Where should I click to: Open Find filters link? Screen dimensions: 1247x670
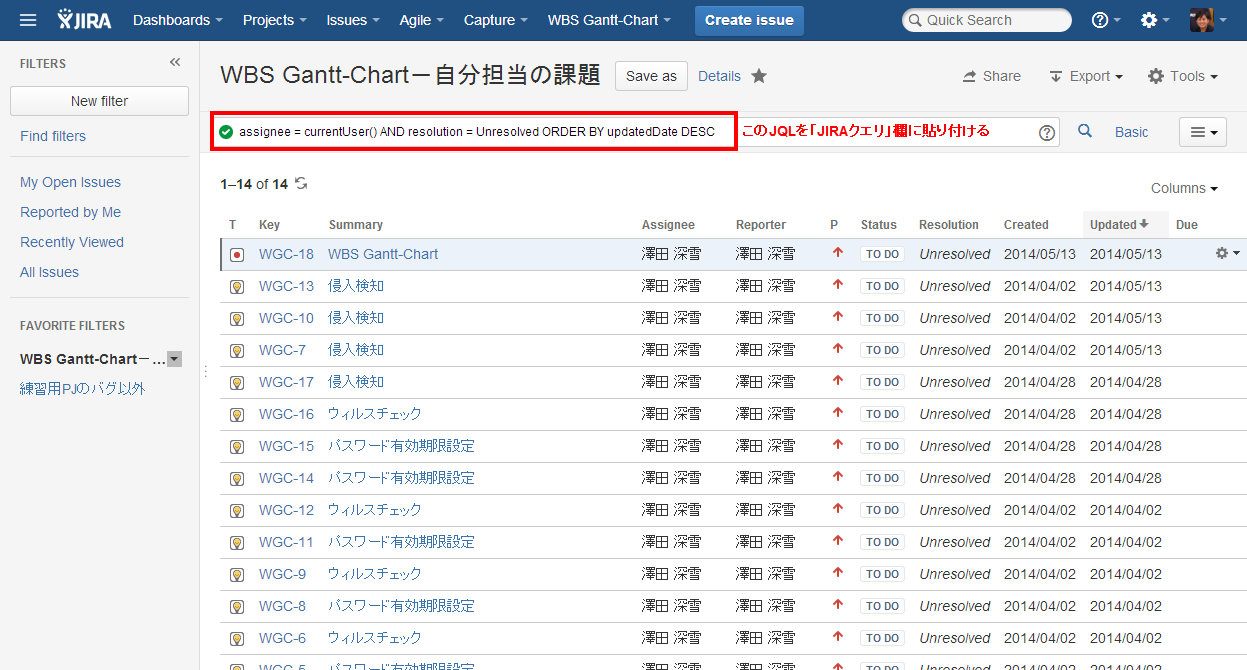(x=53, y=136)
